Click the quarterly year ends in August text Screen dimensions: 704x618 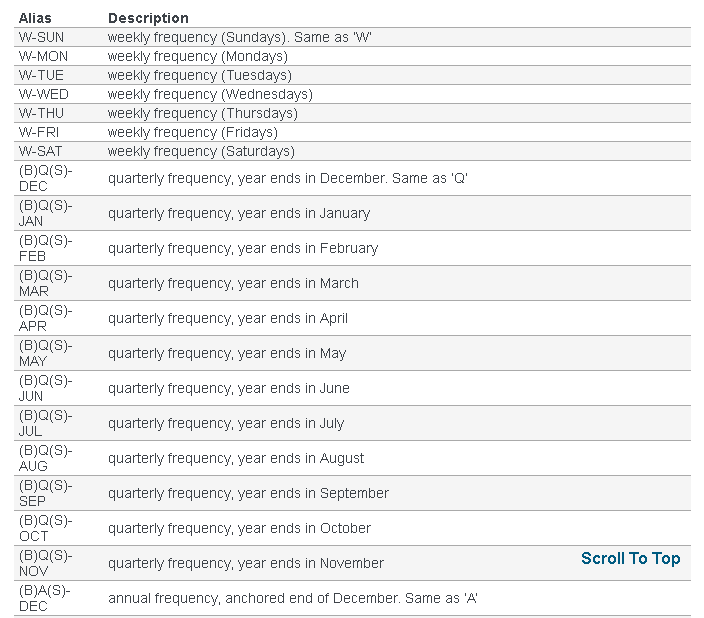coord(236,458)
